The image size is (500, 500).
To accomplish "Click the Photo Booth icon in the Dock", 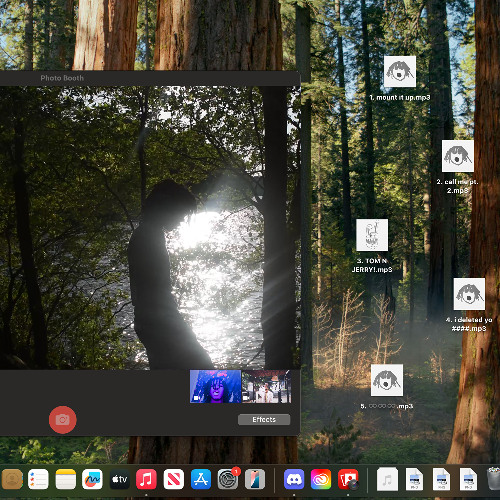I will (x=348, y=479).
